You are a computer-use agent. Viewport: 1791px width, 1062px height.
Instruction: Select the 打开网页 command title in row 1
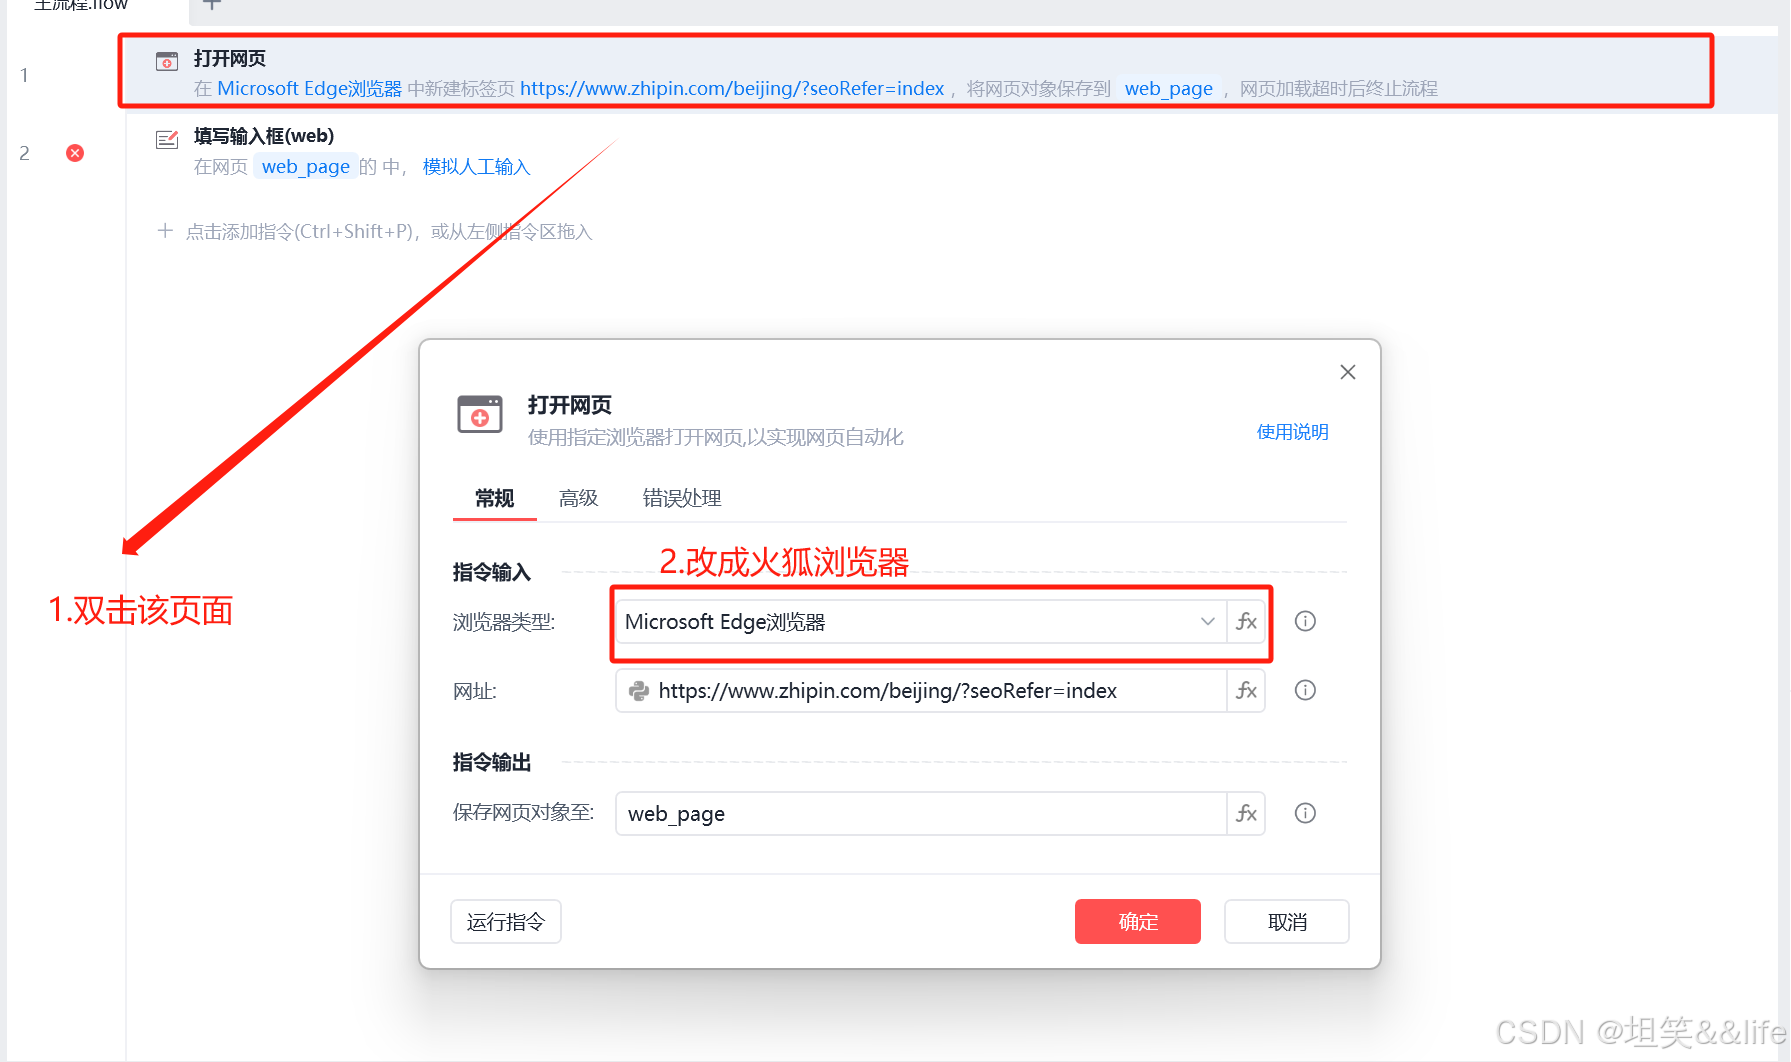[230, 59]
